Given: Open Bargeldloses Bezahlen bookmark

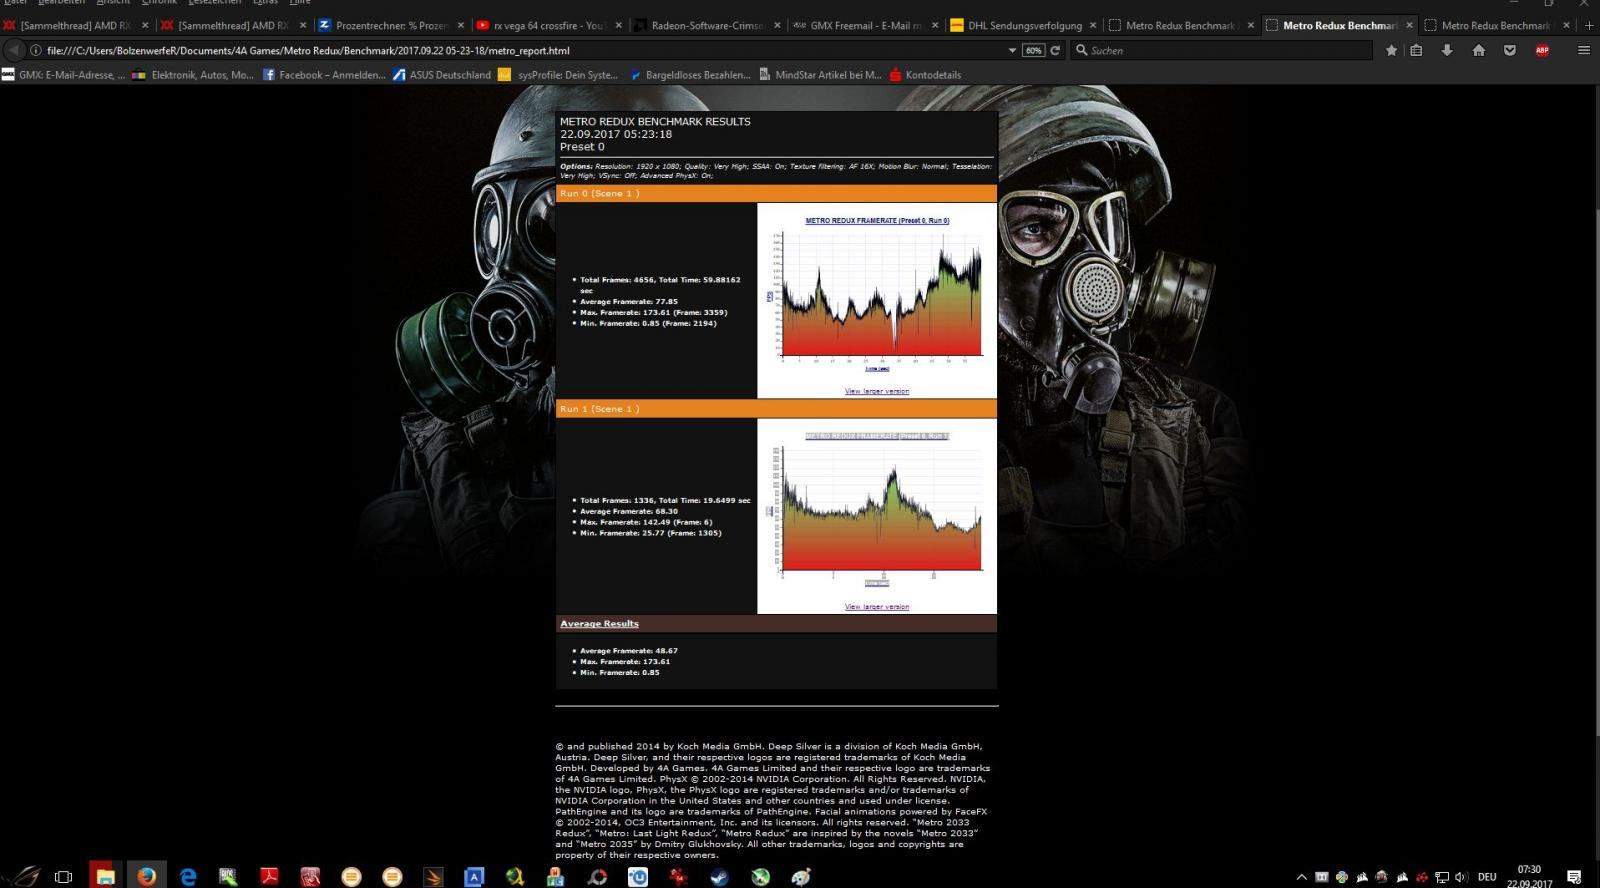Looking at the screenshot, I should point(690,74).
